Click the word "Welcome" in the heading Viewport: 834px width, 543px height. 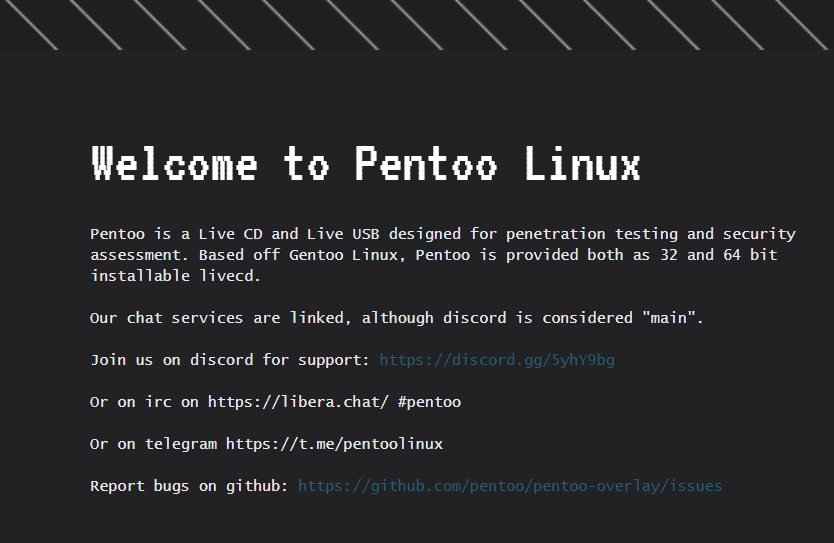174,164
